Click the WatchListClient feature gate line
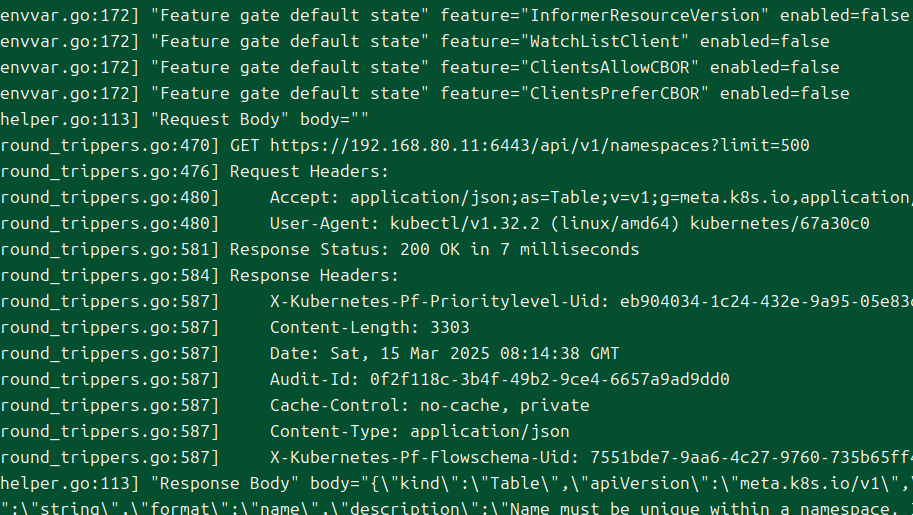 coord(415,41)
